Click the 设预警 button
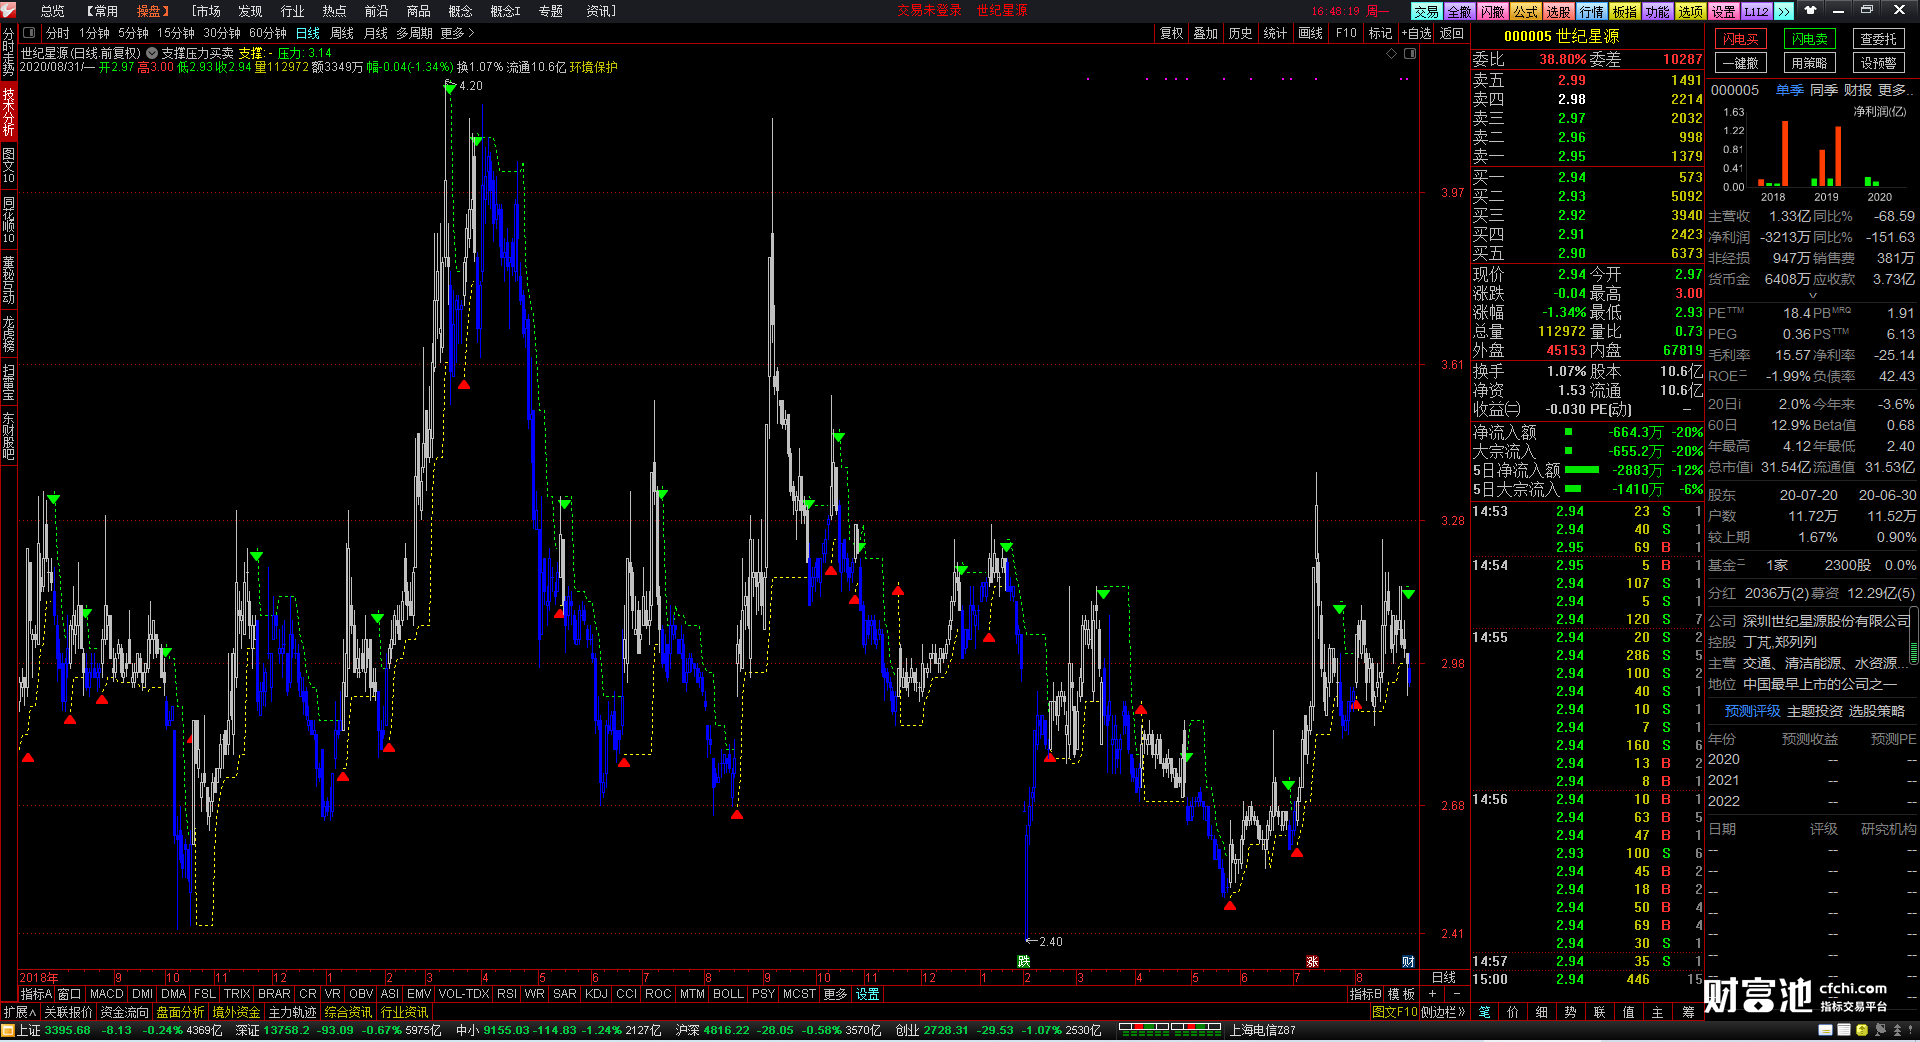The width and height of the screenshot is (1920, 1042). pos(1878,62)
